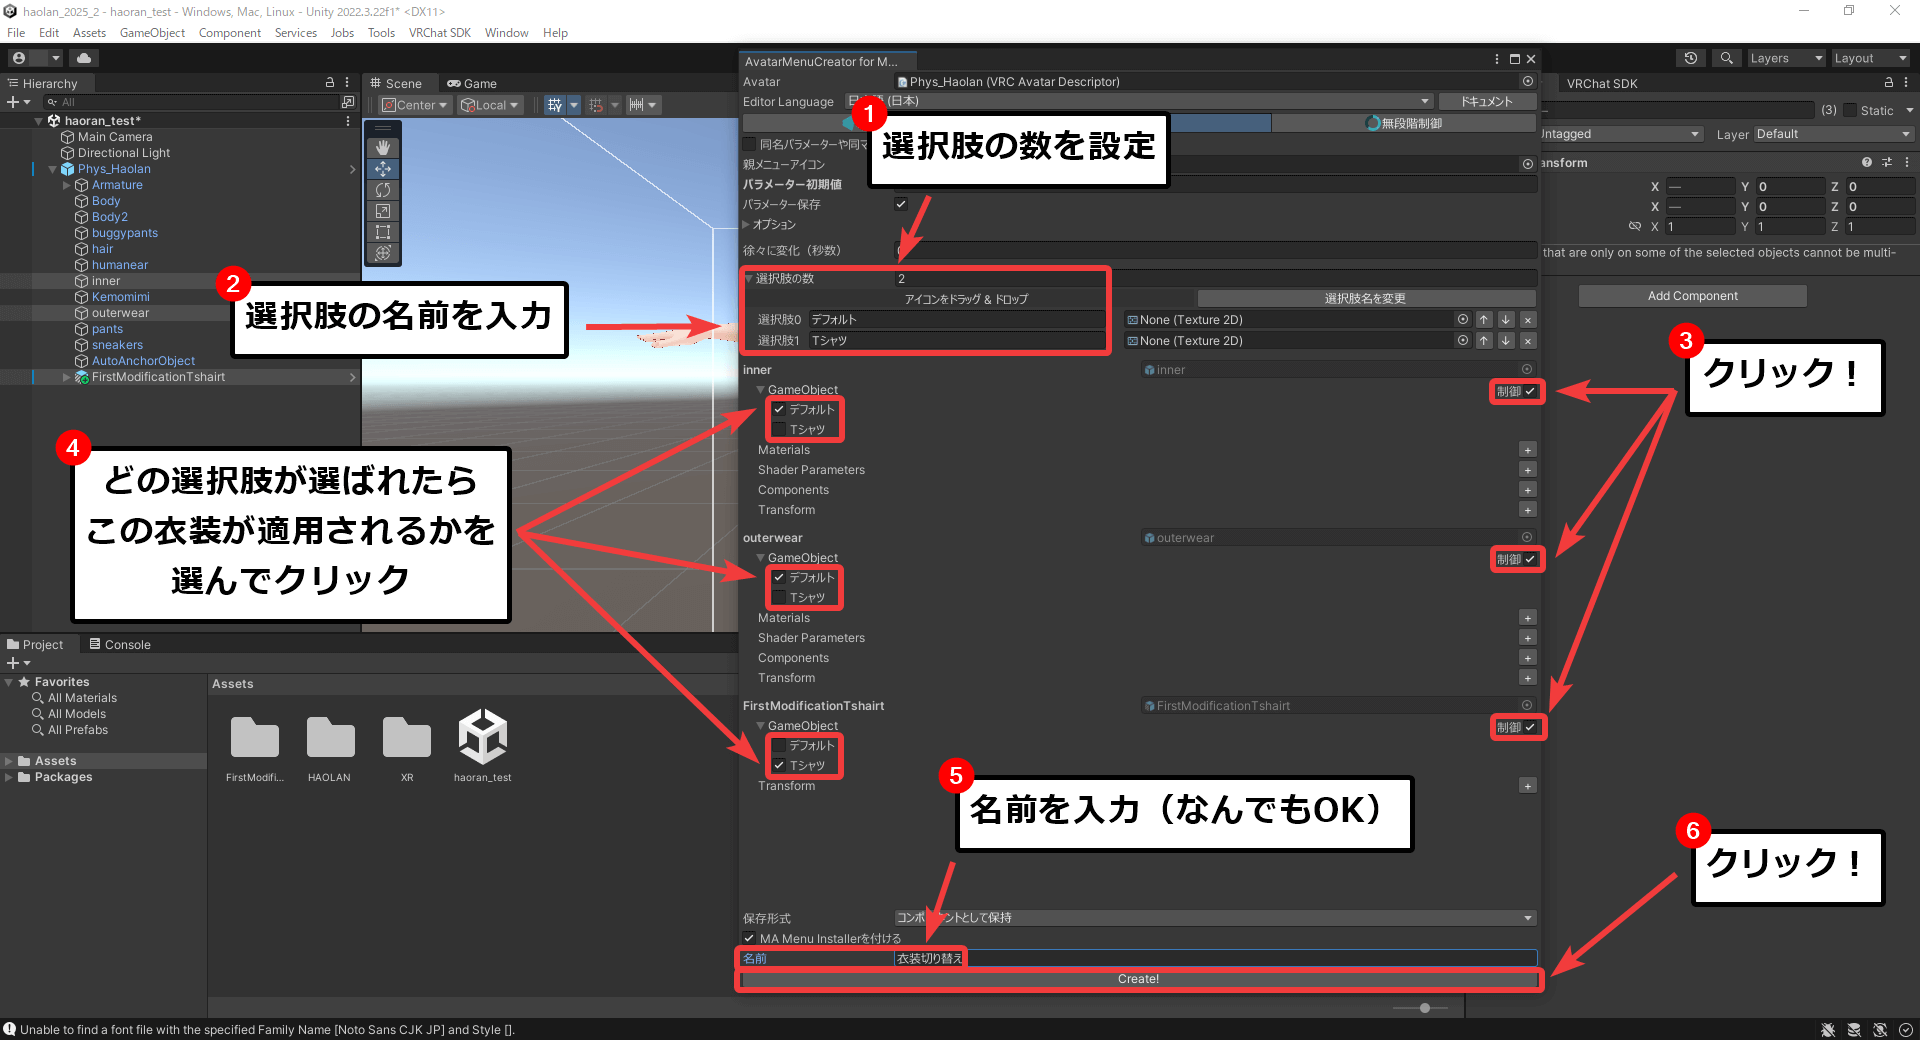Check FirstModificationTshairt デフォルト checkbox

pyautogui.click(x=779, y=745)
